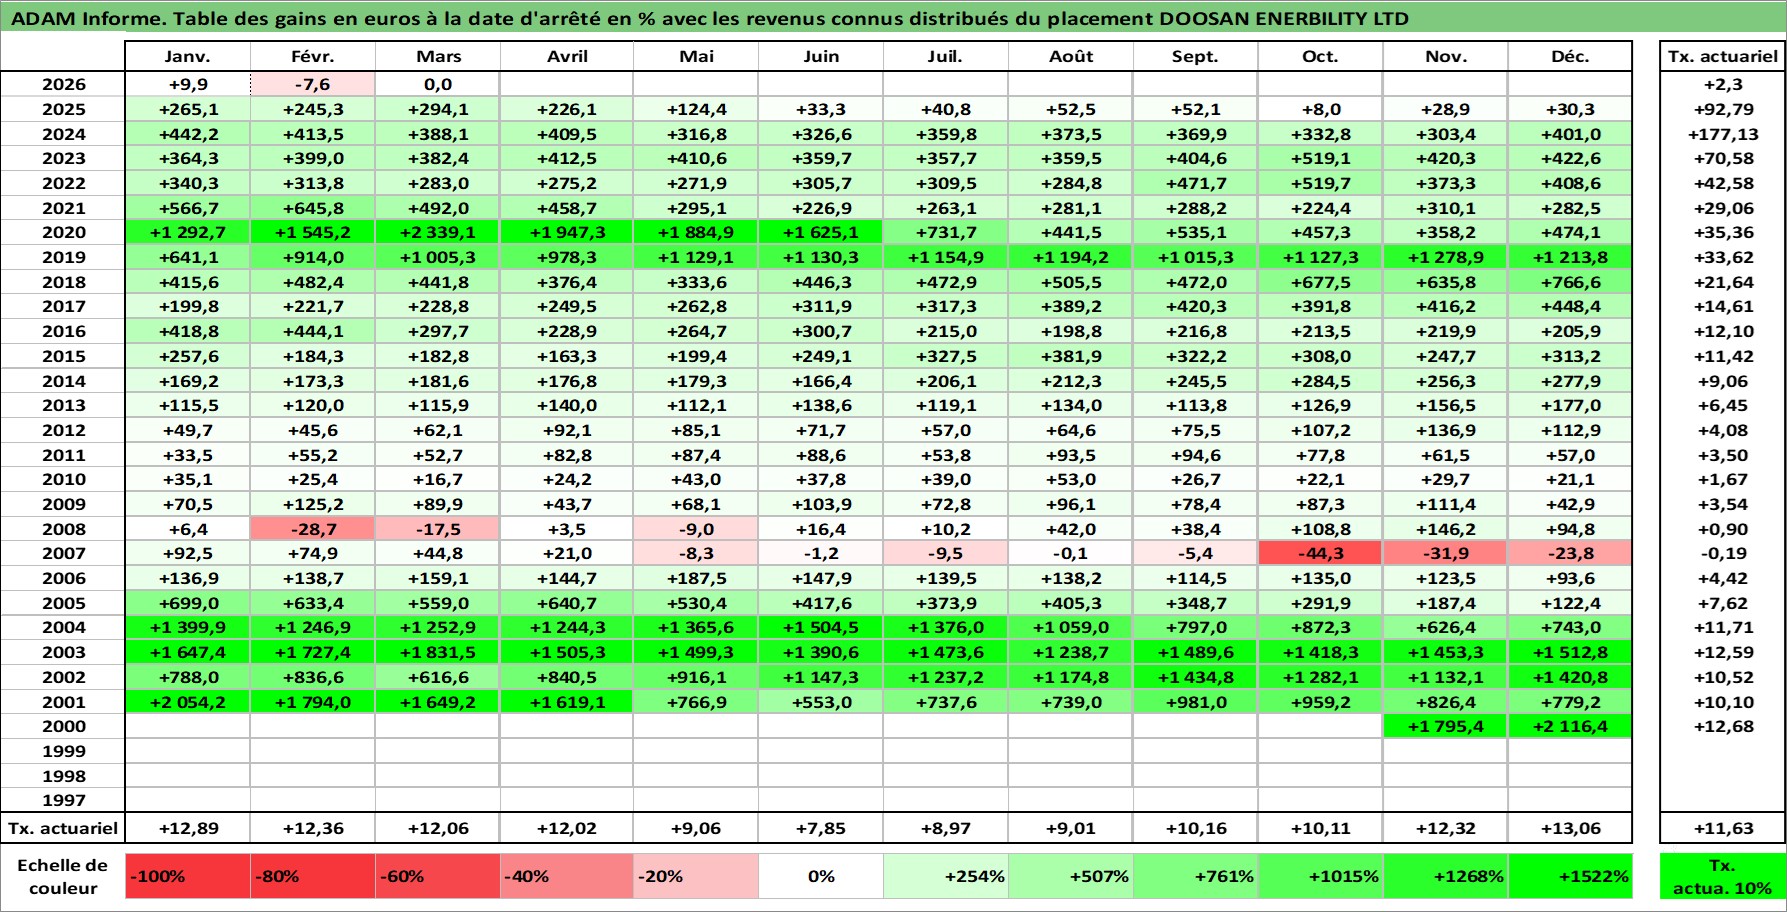Screen dimensions: 1787x912
Task: Select the 0% white legend swatch
Action: (821, 876)
